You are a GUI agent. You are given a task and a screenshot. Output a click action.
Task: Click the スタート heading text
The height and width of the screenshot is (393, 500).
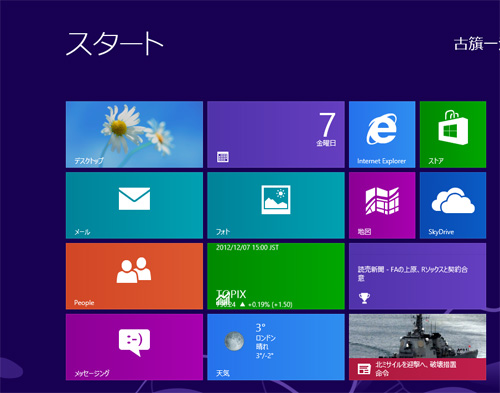click(114, 44)
